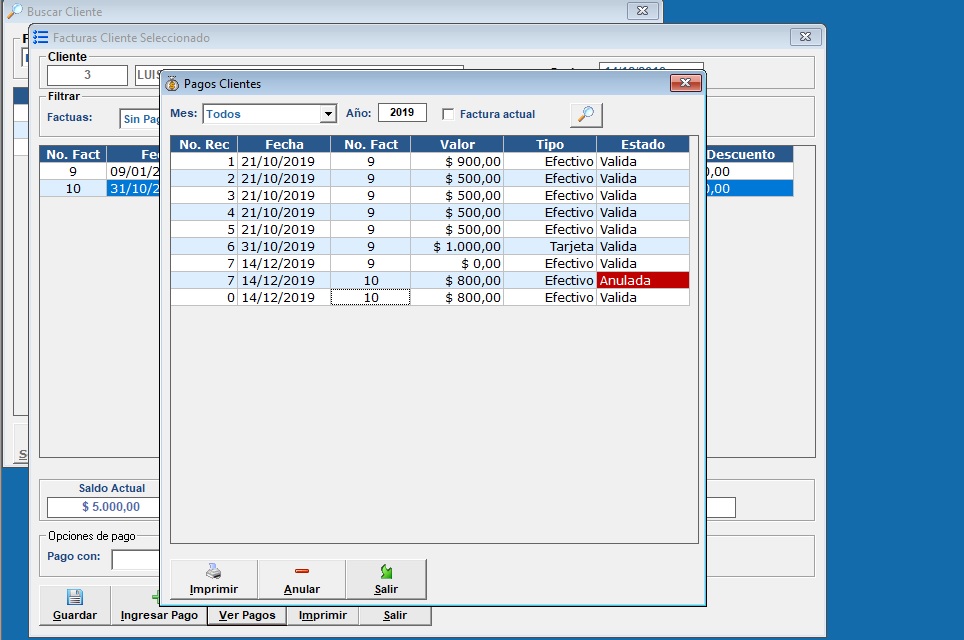Sort by the Valor column header
Viewport: 964px width, 640px height.
tap(457, 144)
